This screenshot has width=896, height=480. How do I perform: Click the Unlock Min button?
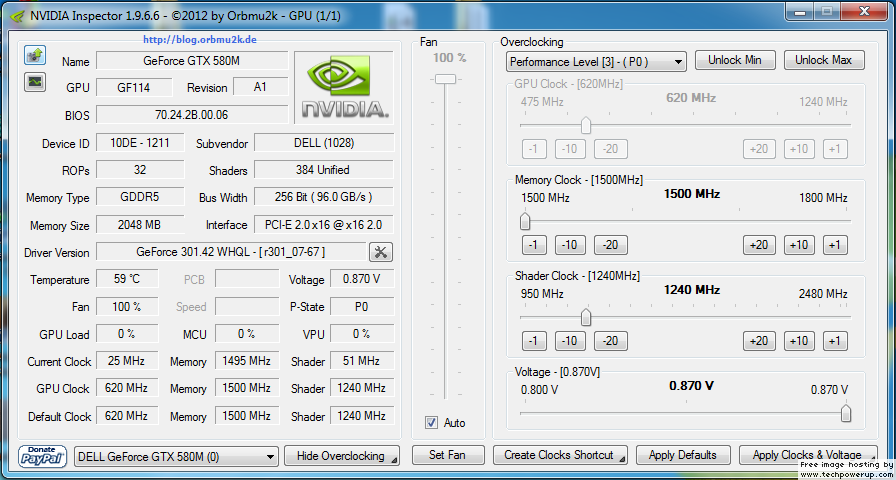coord(735,60)
